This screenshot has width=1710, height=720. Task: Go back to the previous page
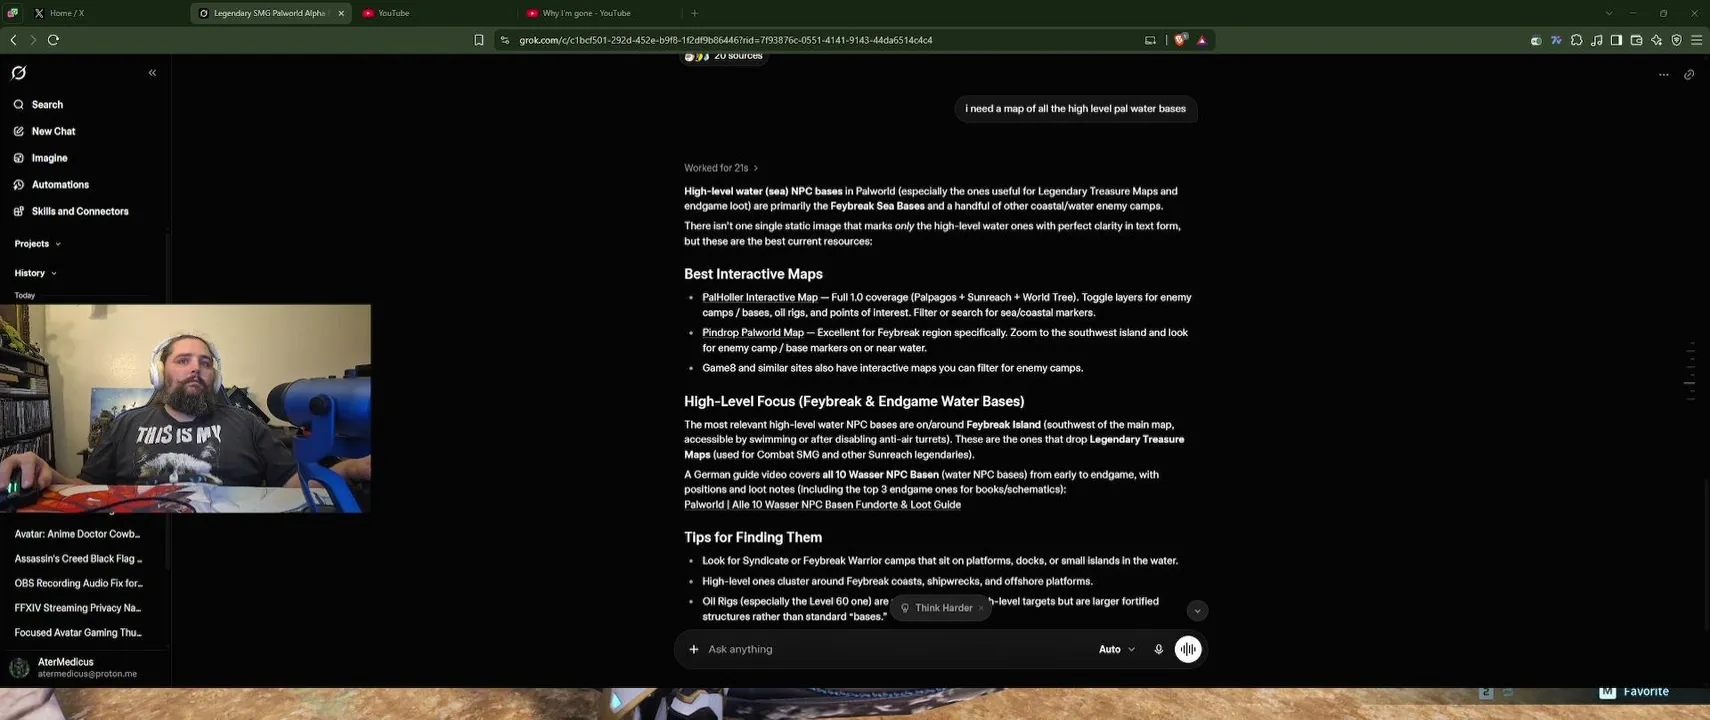pyautogui.click(x=13, y=40)
